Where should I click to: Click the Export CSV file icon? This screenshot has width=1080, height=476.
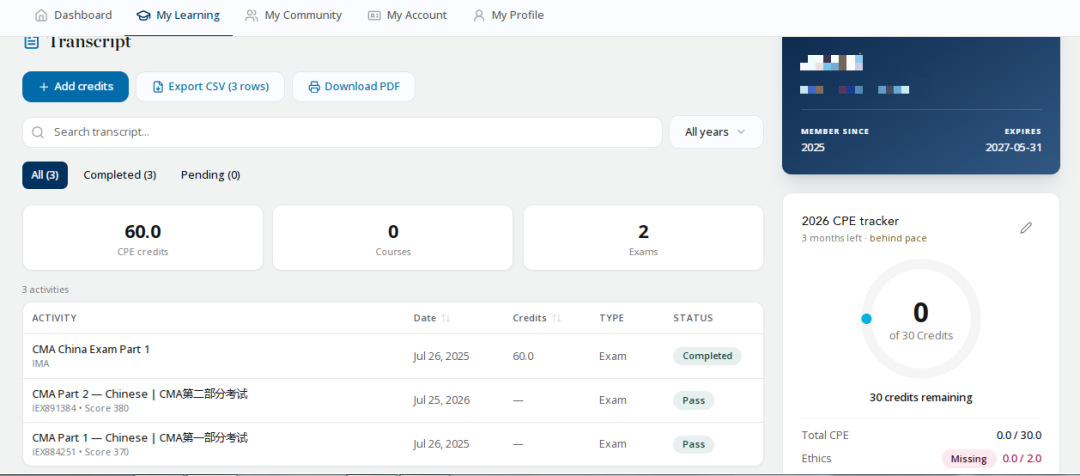[x=158, y=87]
